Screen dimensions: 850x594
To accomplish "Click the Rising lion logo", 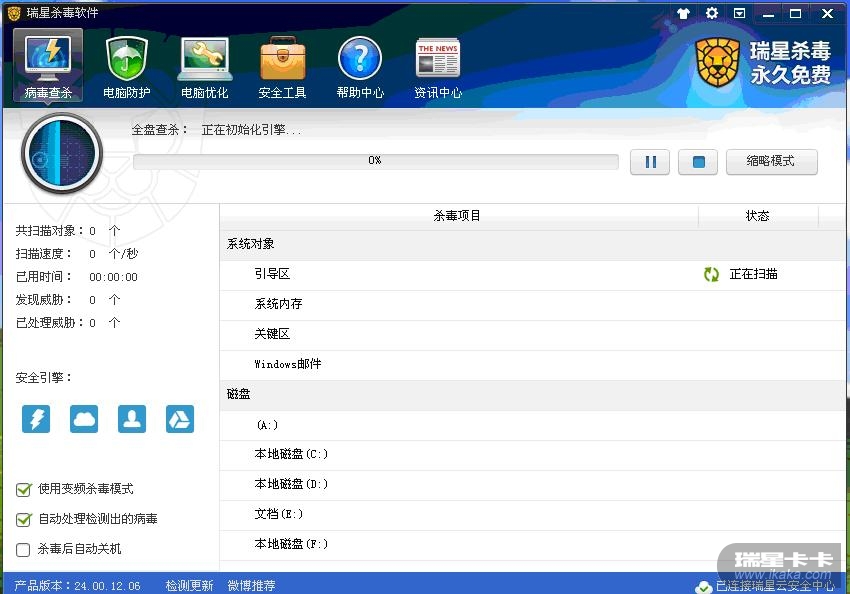I will click(718, 63).
